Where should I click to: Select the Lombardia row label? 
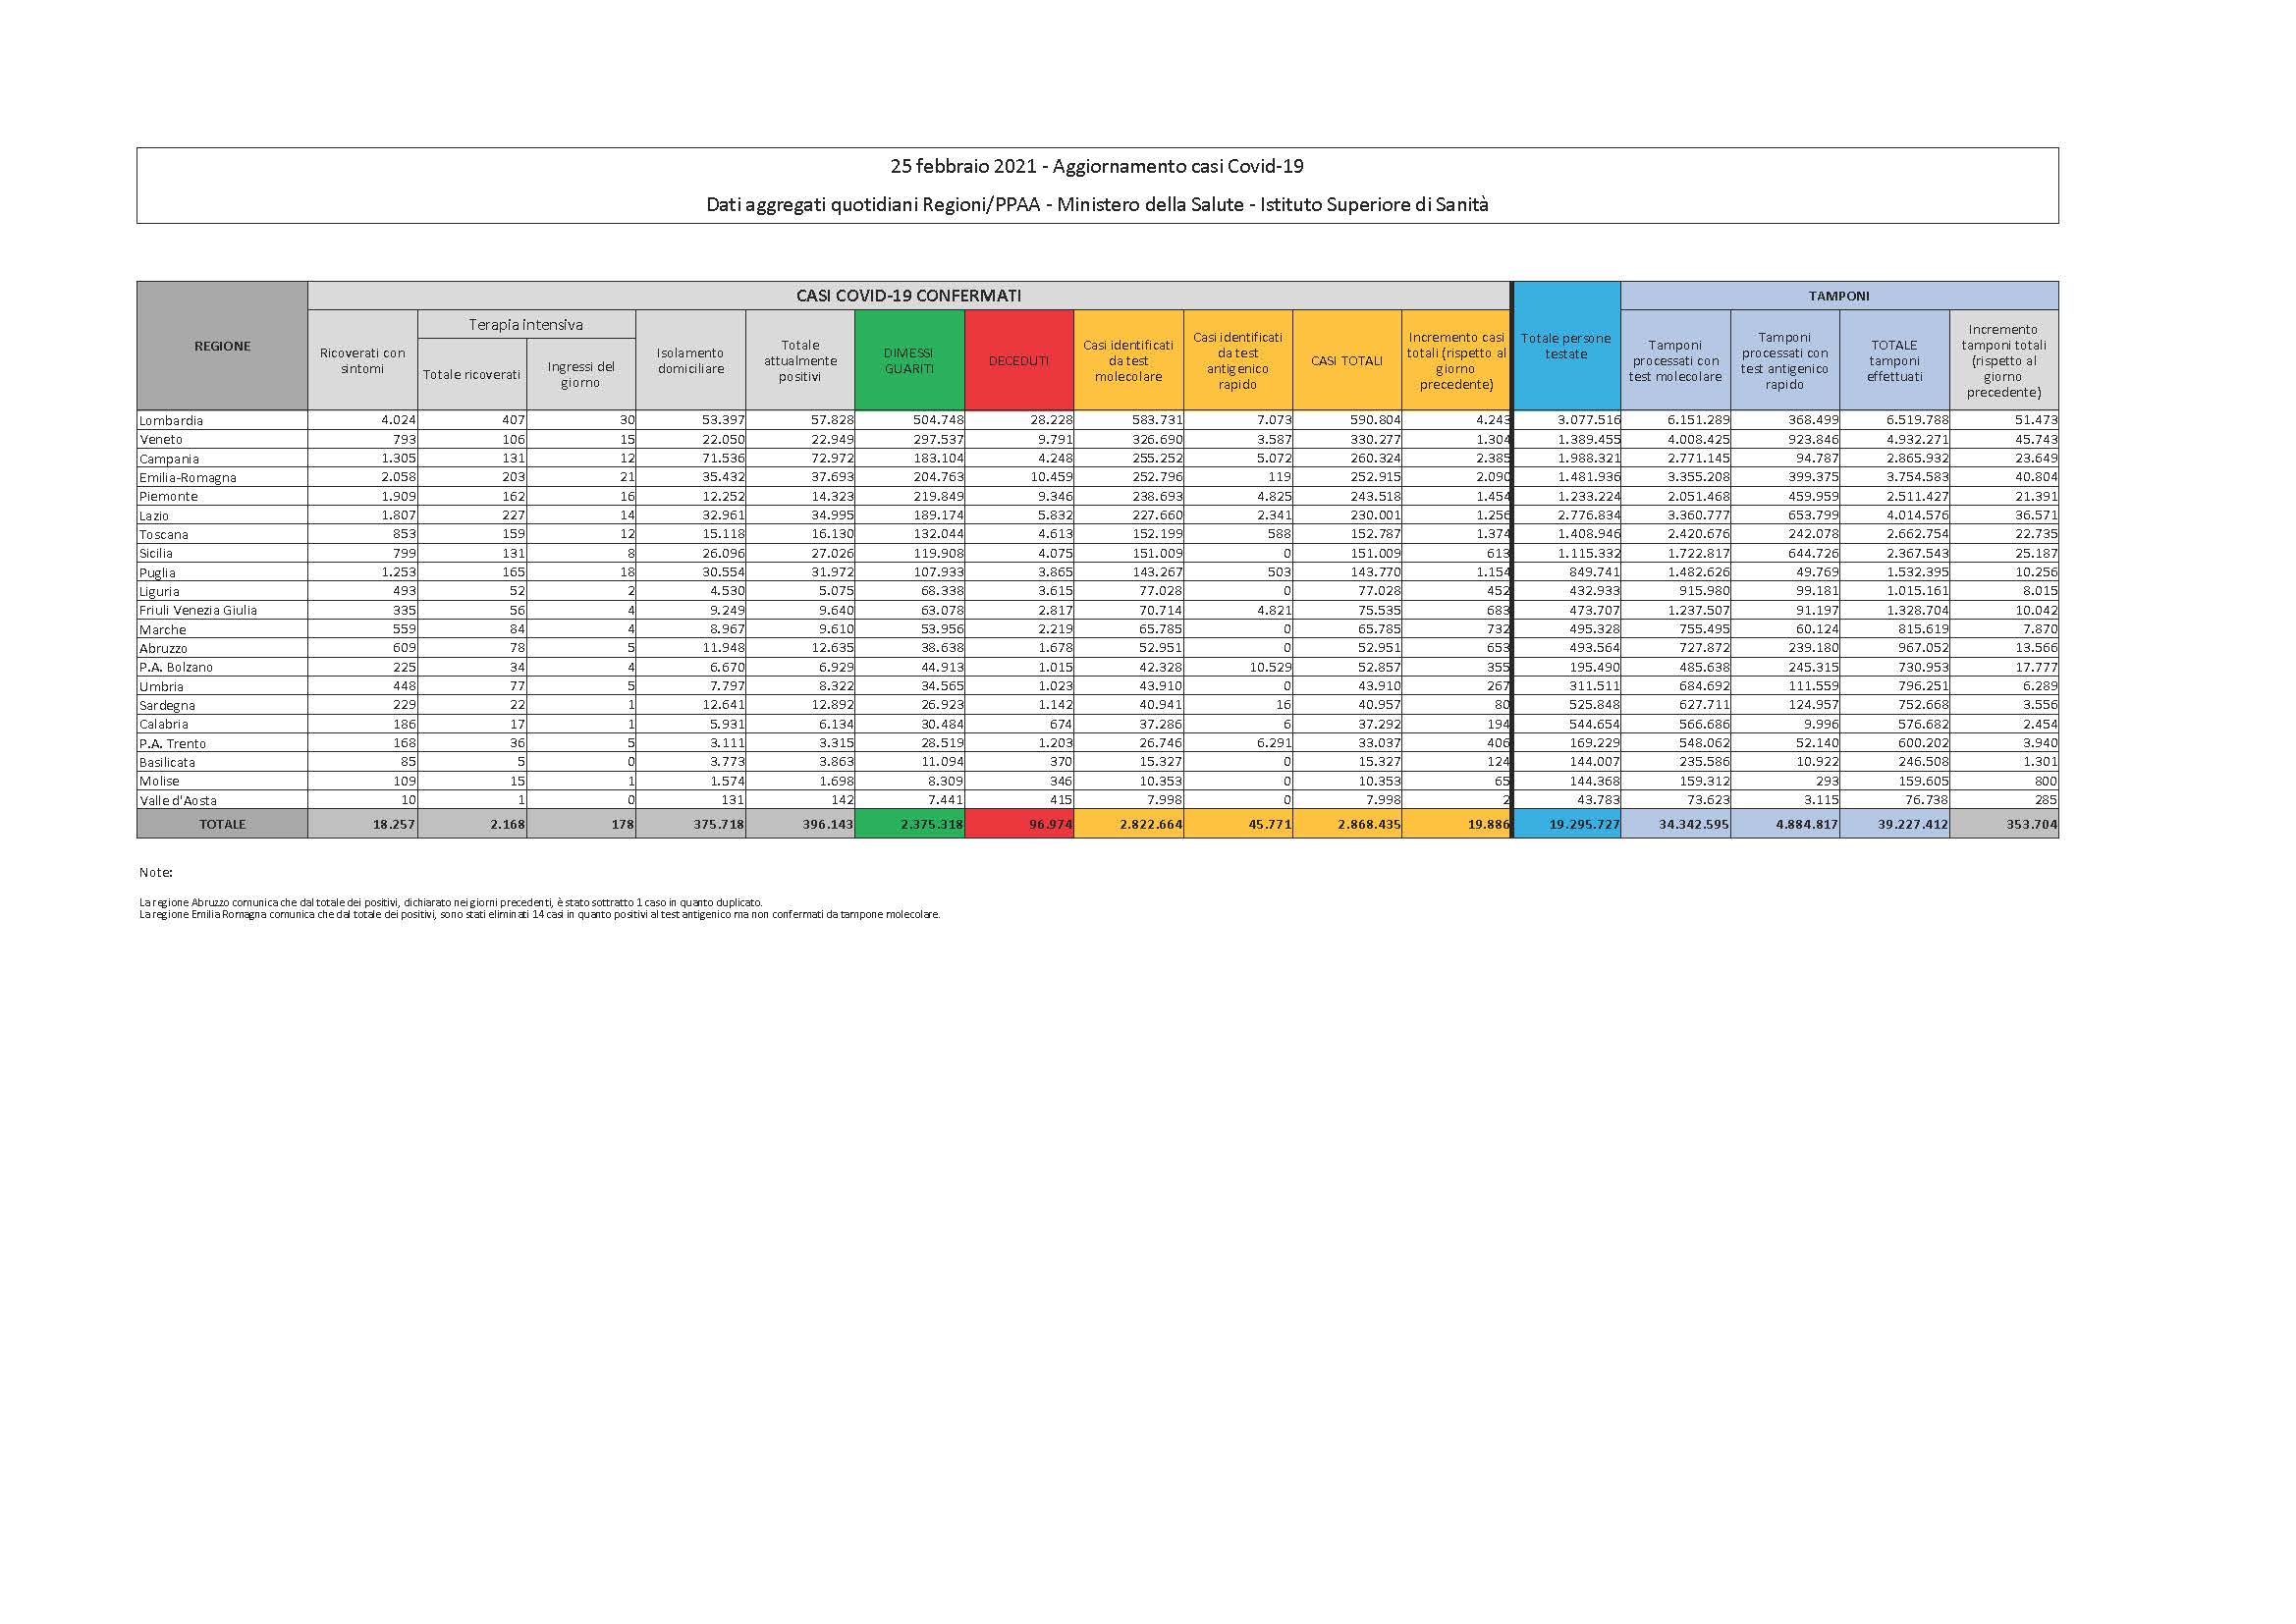tap(171, 421)
